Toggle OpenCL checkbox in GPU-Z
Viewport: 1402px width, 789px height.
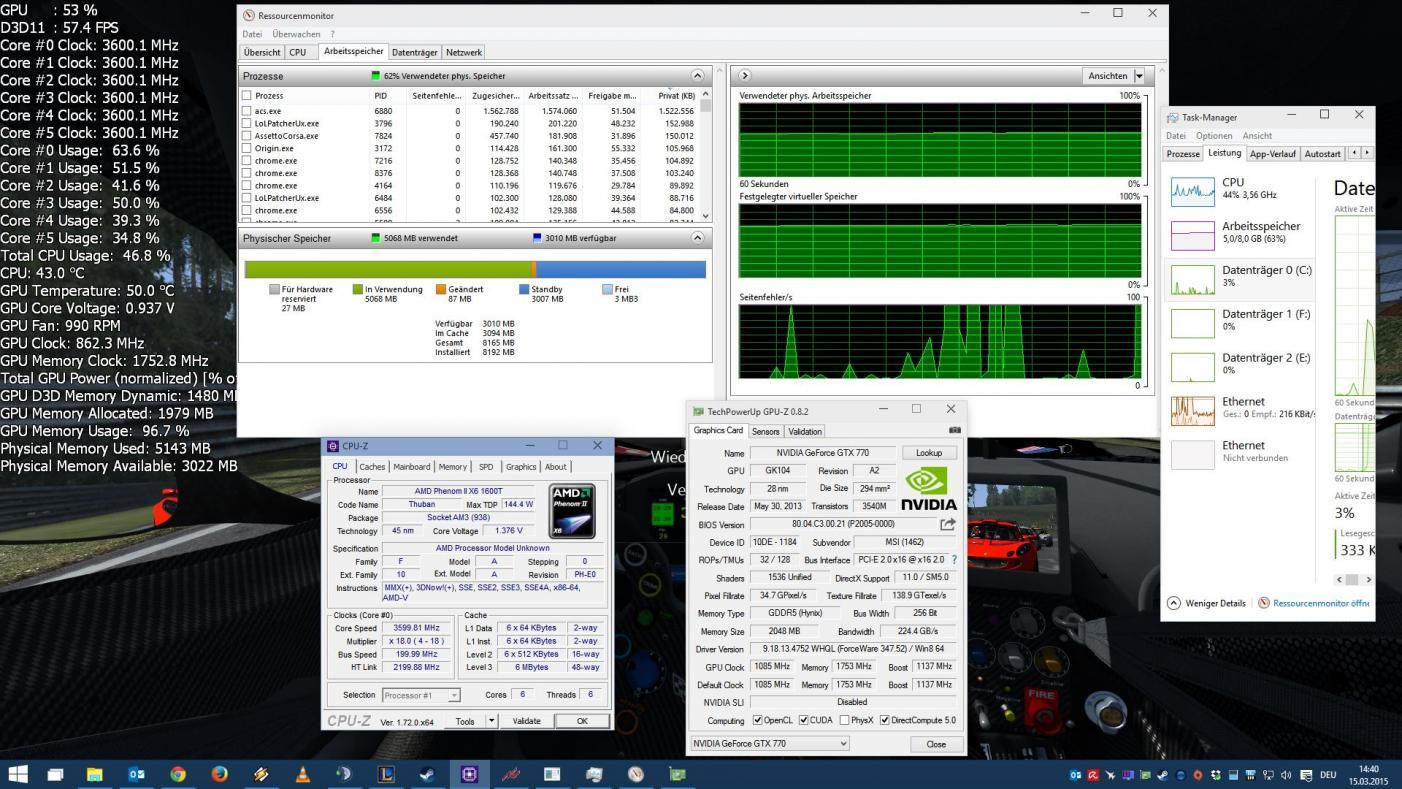(x=757, y=720)
